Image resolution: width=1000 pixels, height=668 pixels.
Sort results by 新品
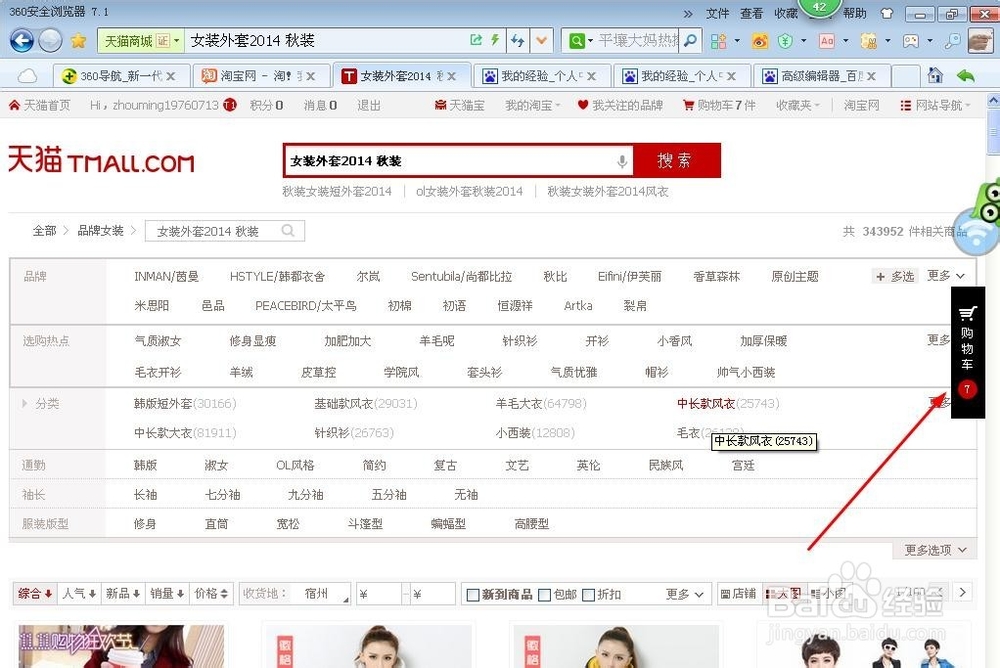point(123,594)
